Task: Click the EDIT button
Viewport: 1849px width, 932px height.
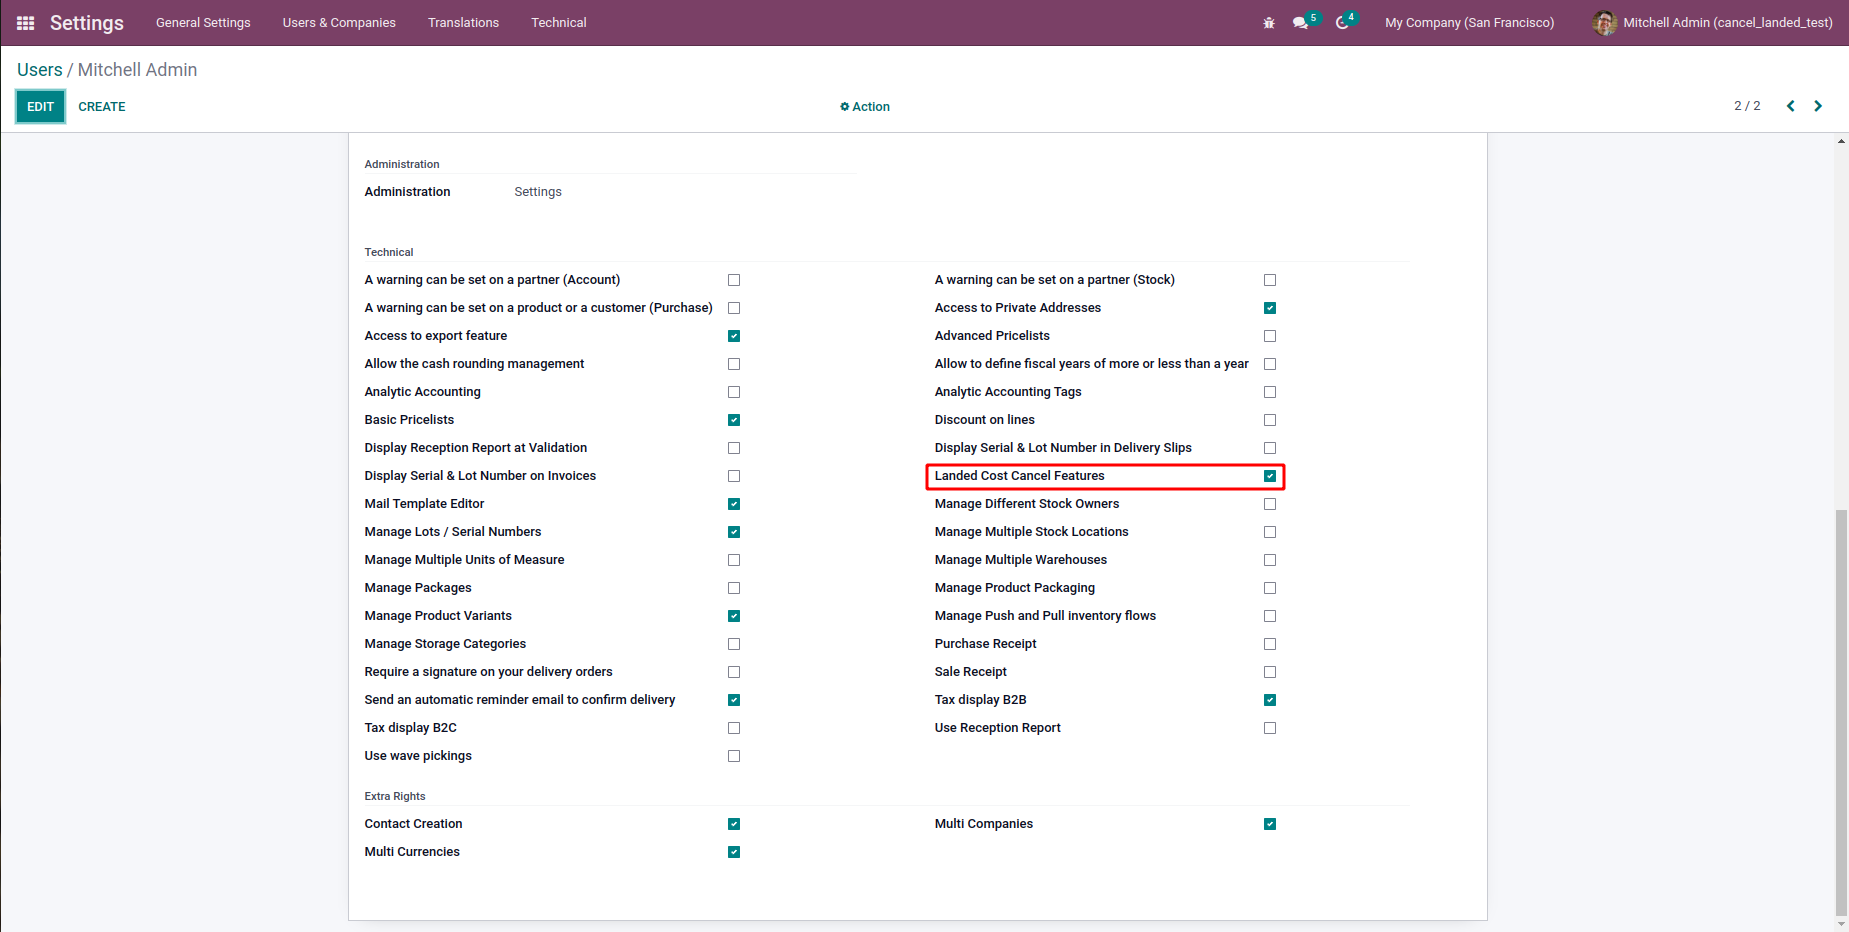Action: click(x=40, y=107)
